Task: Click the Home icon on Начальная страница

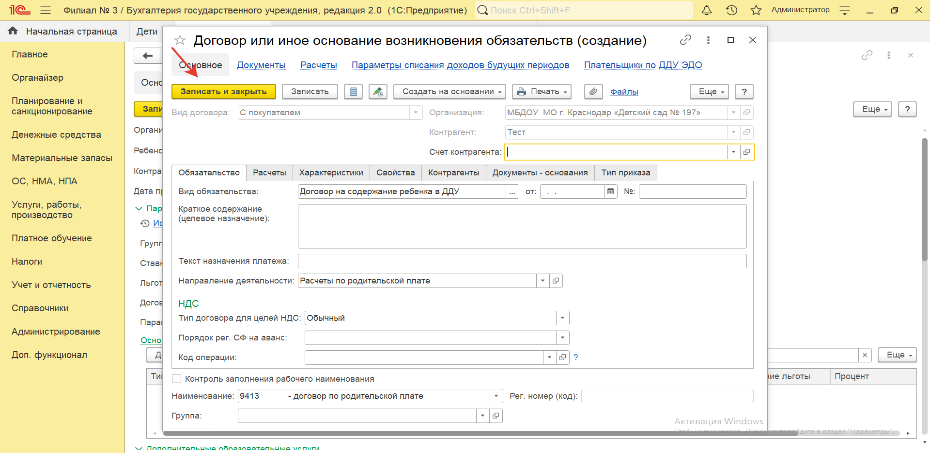Action: pos(11,32)
